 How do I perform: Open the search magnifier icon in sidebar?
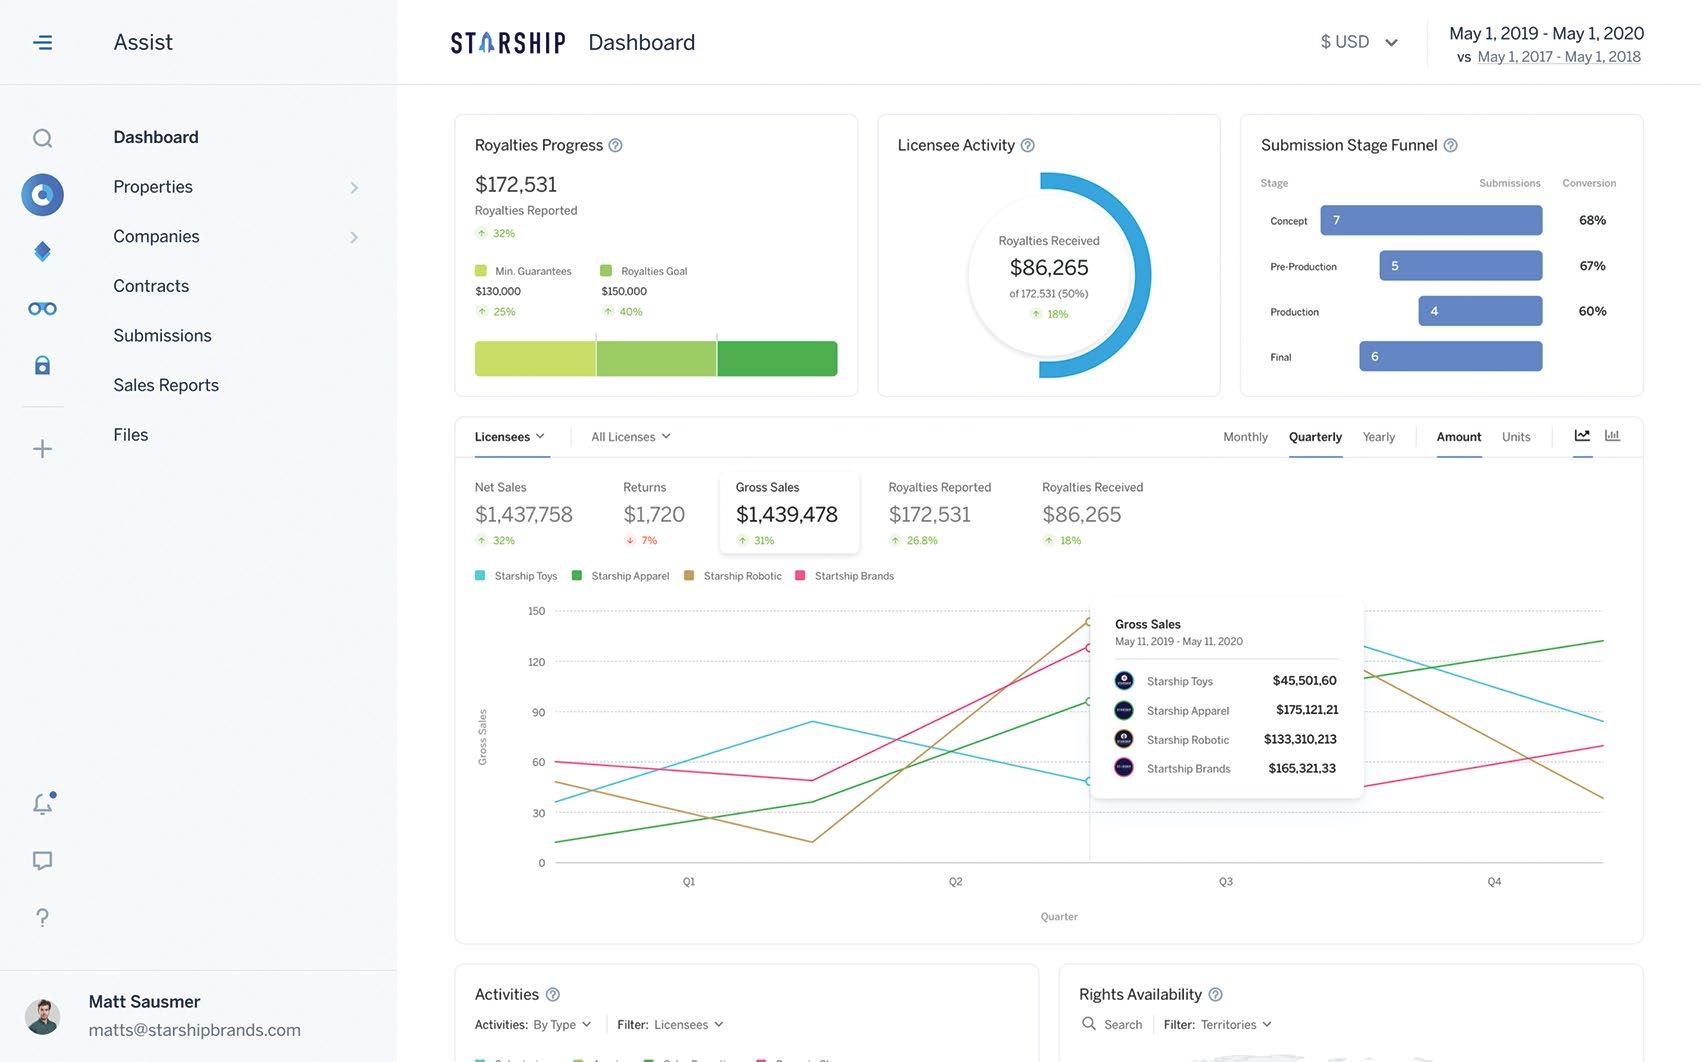(x=42, y=138)
